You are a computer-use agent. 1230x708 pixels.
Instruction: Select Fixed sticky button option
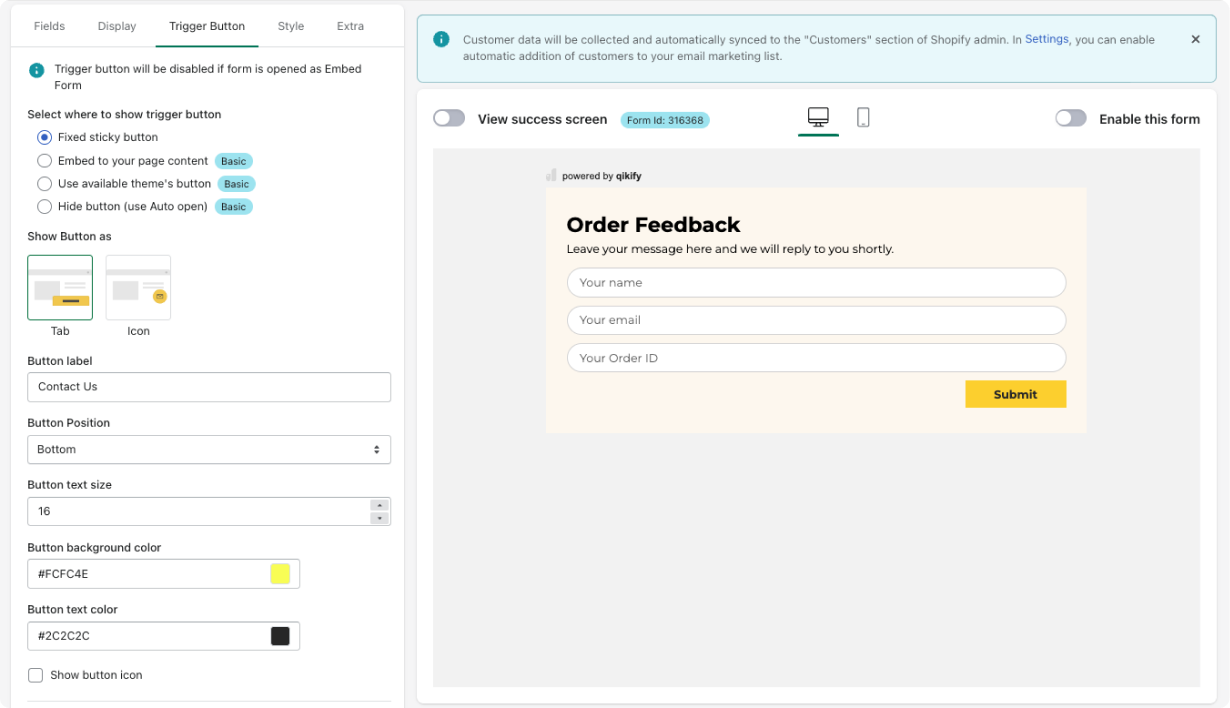pyautogui.click(x=44, y=137)
